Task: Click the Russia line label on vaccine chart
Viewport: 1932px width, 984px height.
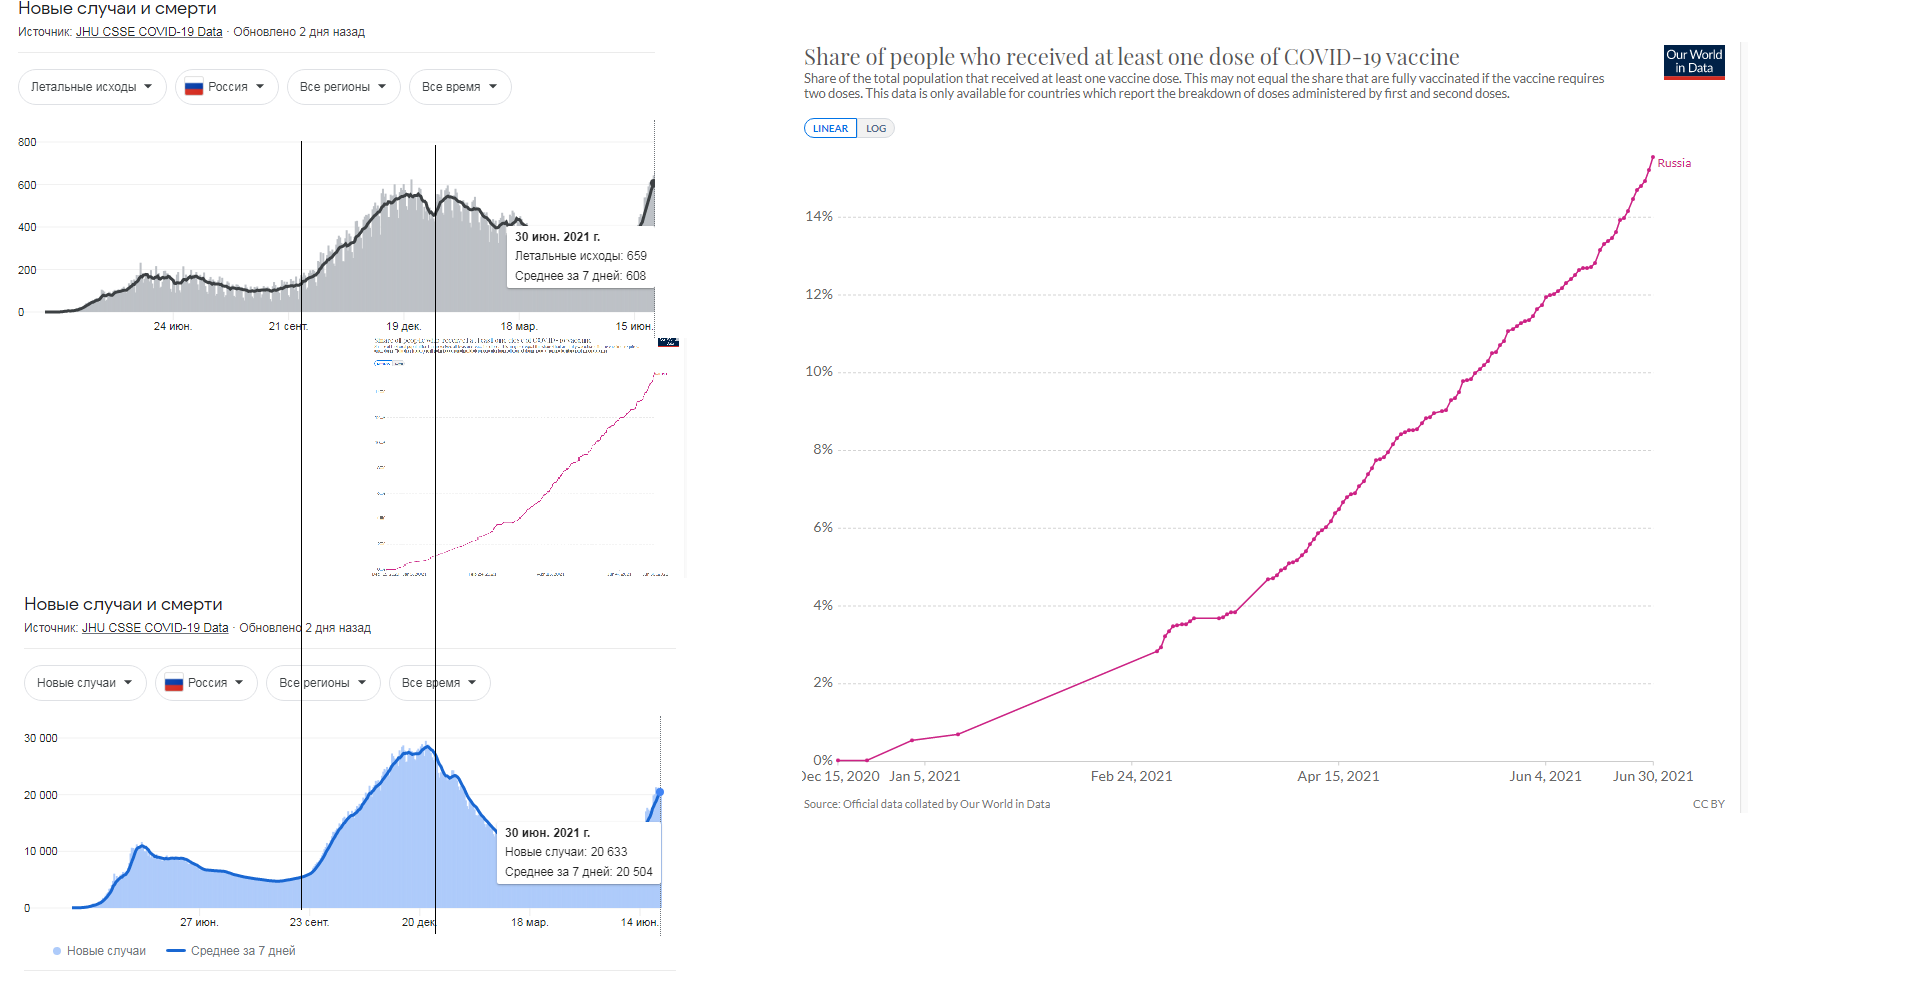Action: click(x=1674, y=163)
